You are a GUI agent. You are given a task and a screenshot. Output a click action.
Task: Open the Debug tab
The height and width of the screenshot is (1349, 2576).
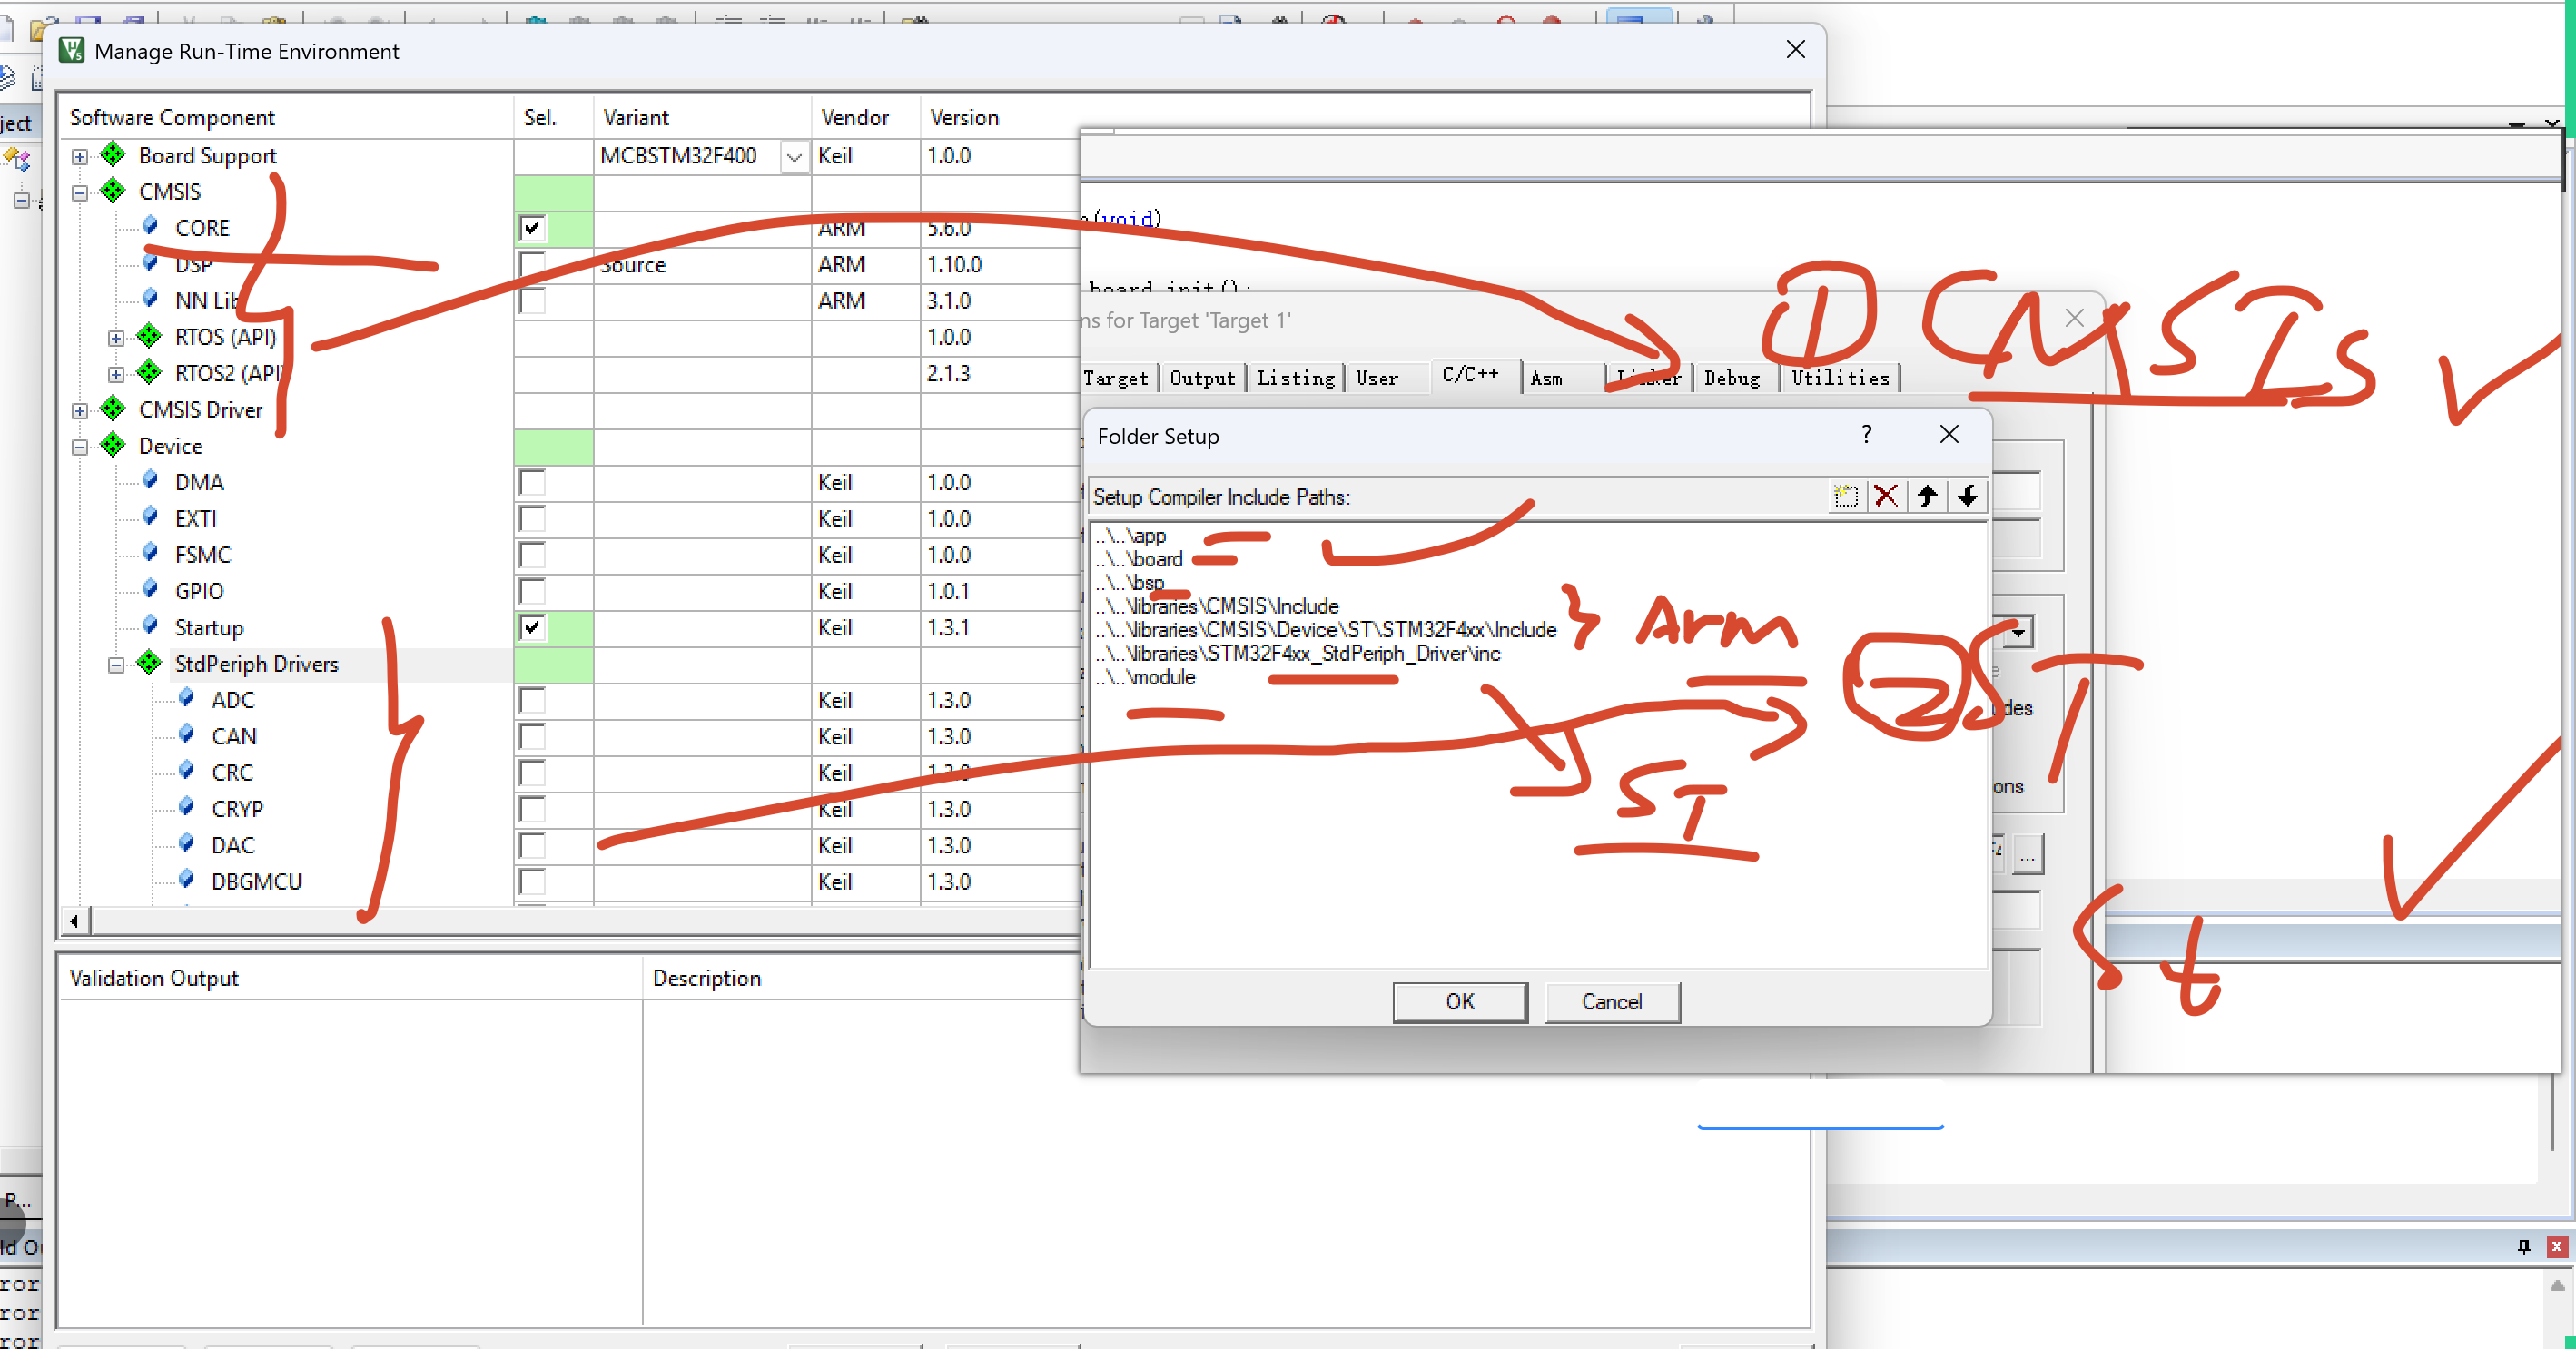click(x=1732, y=378)
